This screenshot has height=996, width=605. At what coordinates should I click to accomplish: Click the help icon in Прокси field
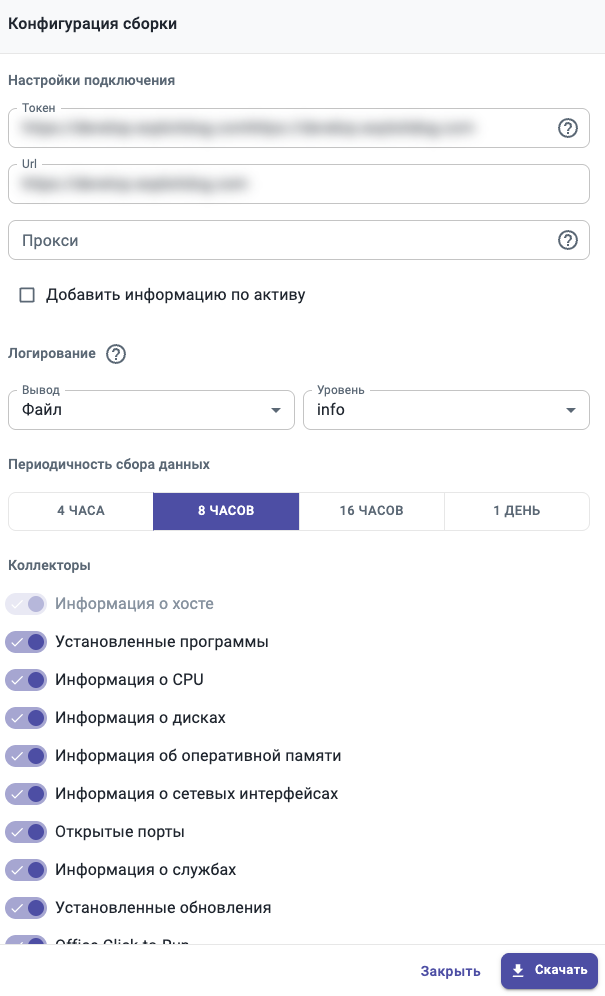(567, 240)
